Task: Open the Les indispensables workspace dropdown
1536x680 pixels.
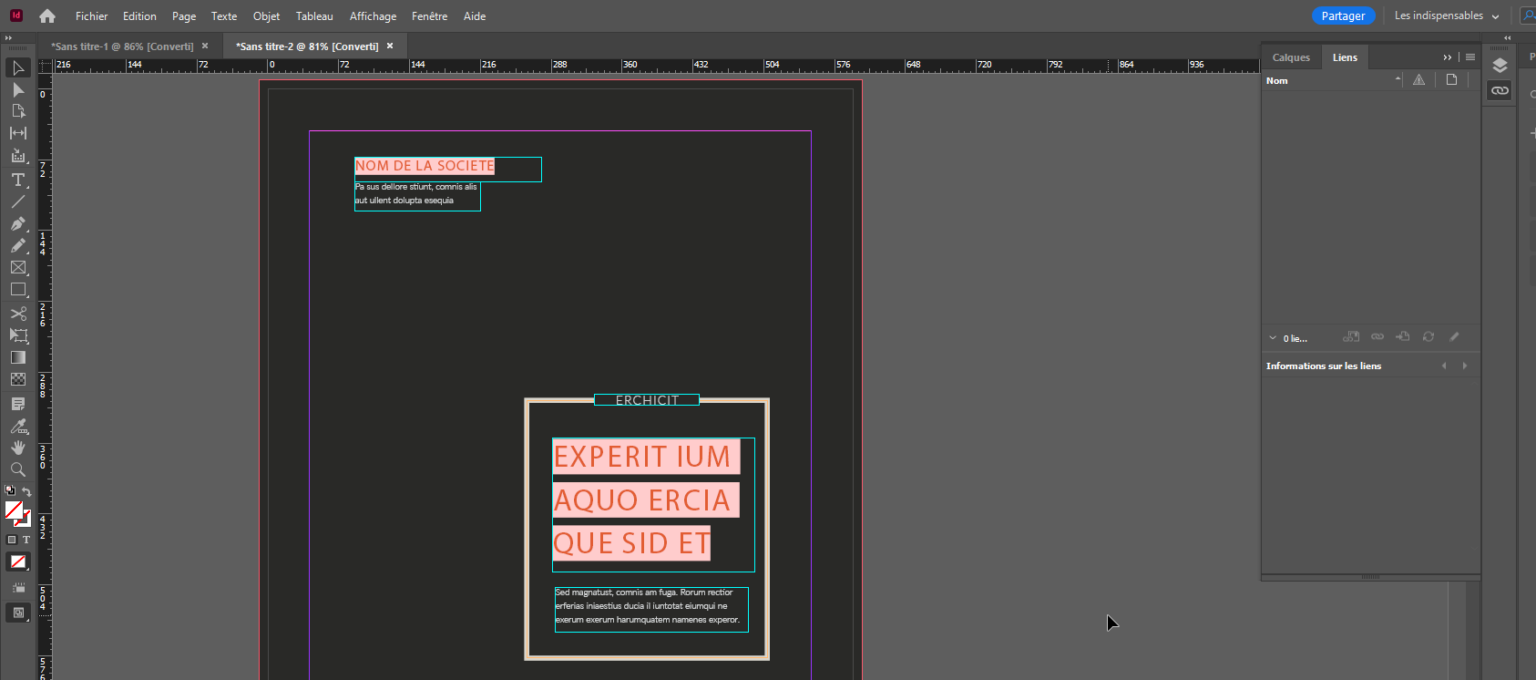Action: pos(1443,15)
